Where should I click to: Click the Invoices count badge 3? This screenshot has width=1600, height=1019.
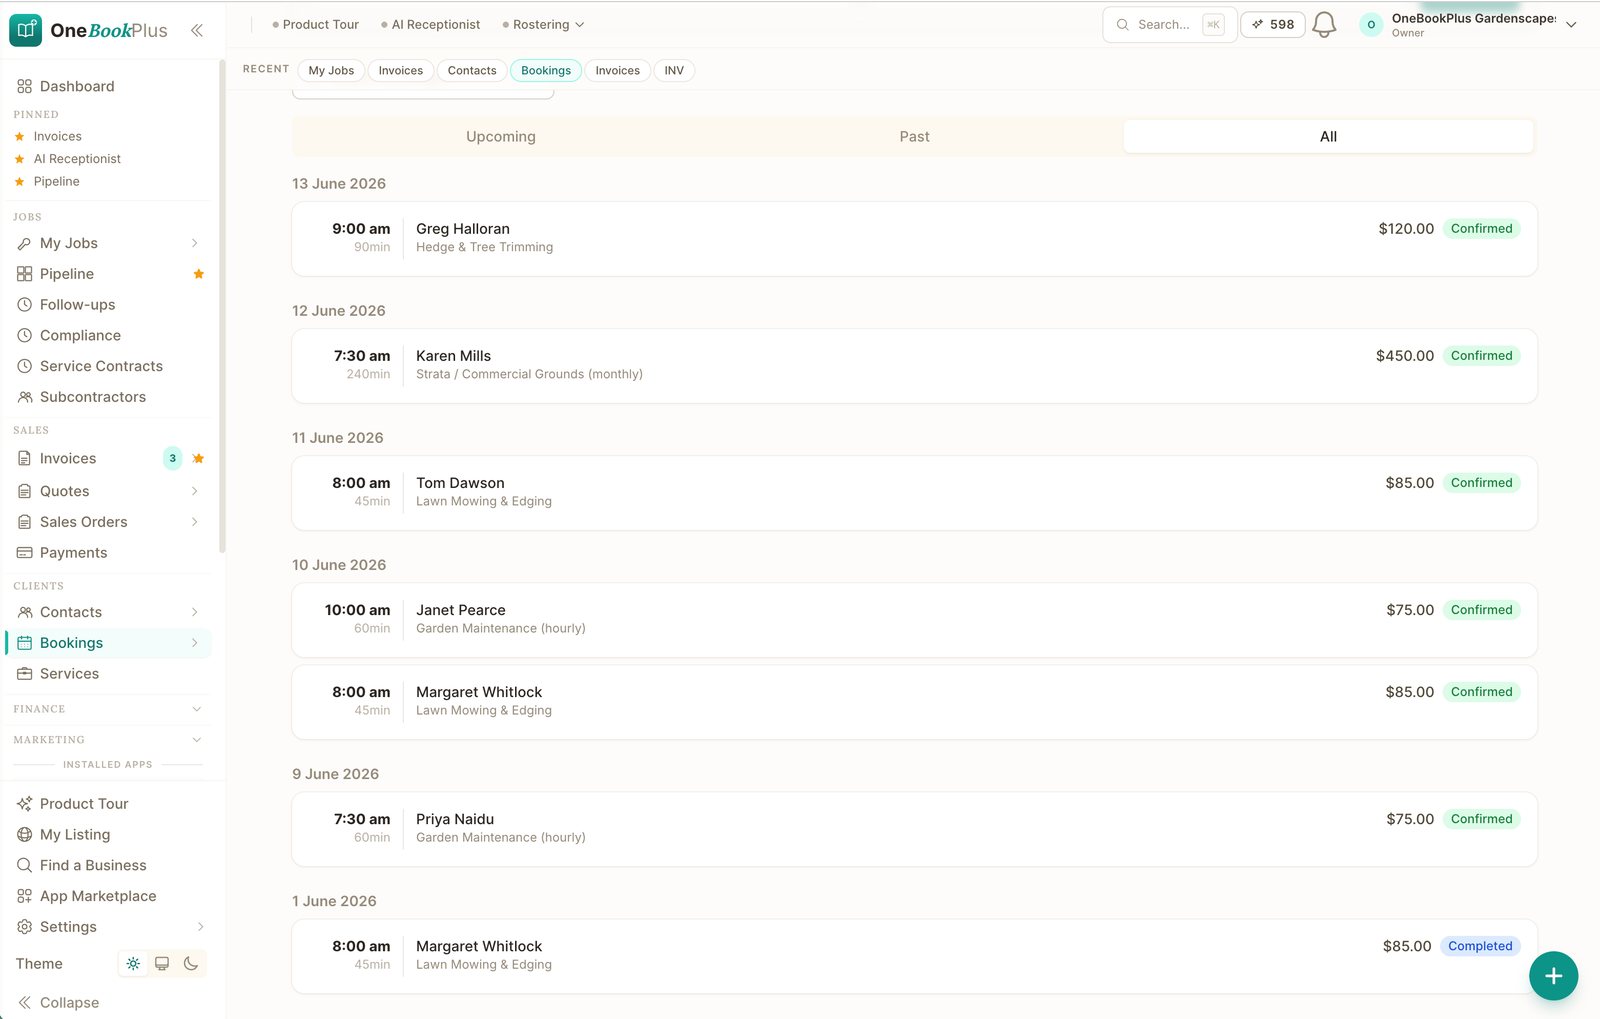[x=172, y=458]
